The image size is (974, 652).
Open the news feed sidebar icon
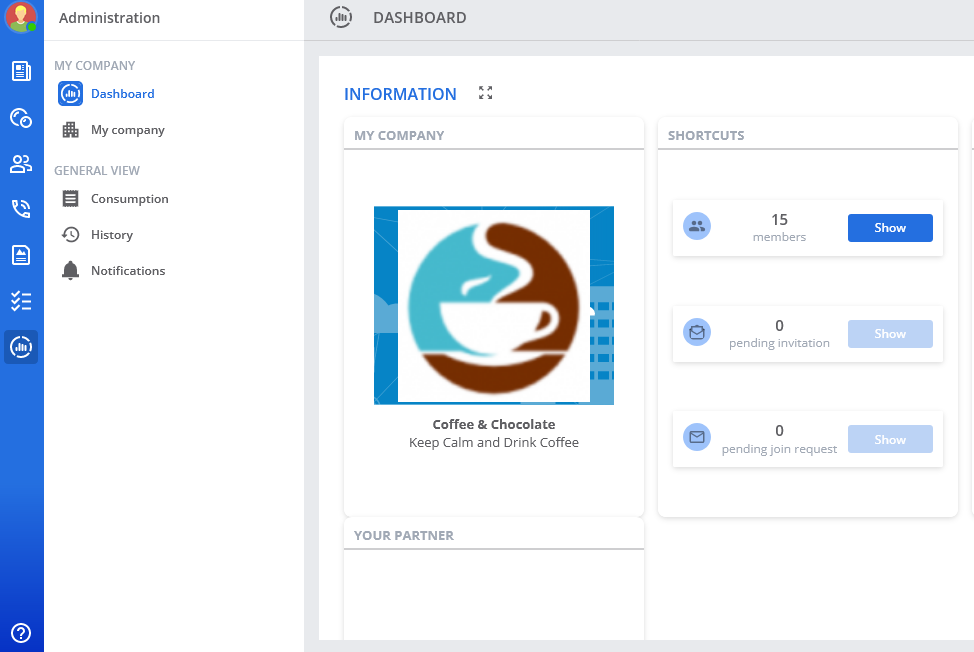click(21, 71)
